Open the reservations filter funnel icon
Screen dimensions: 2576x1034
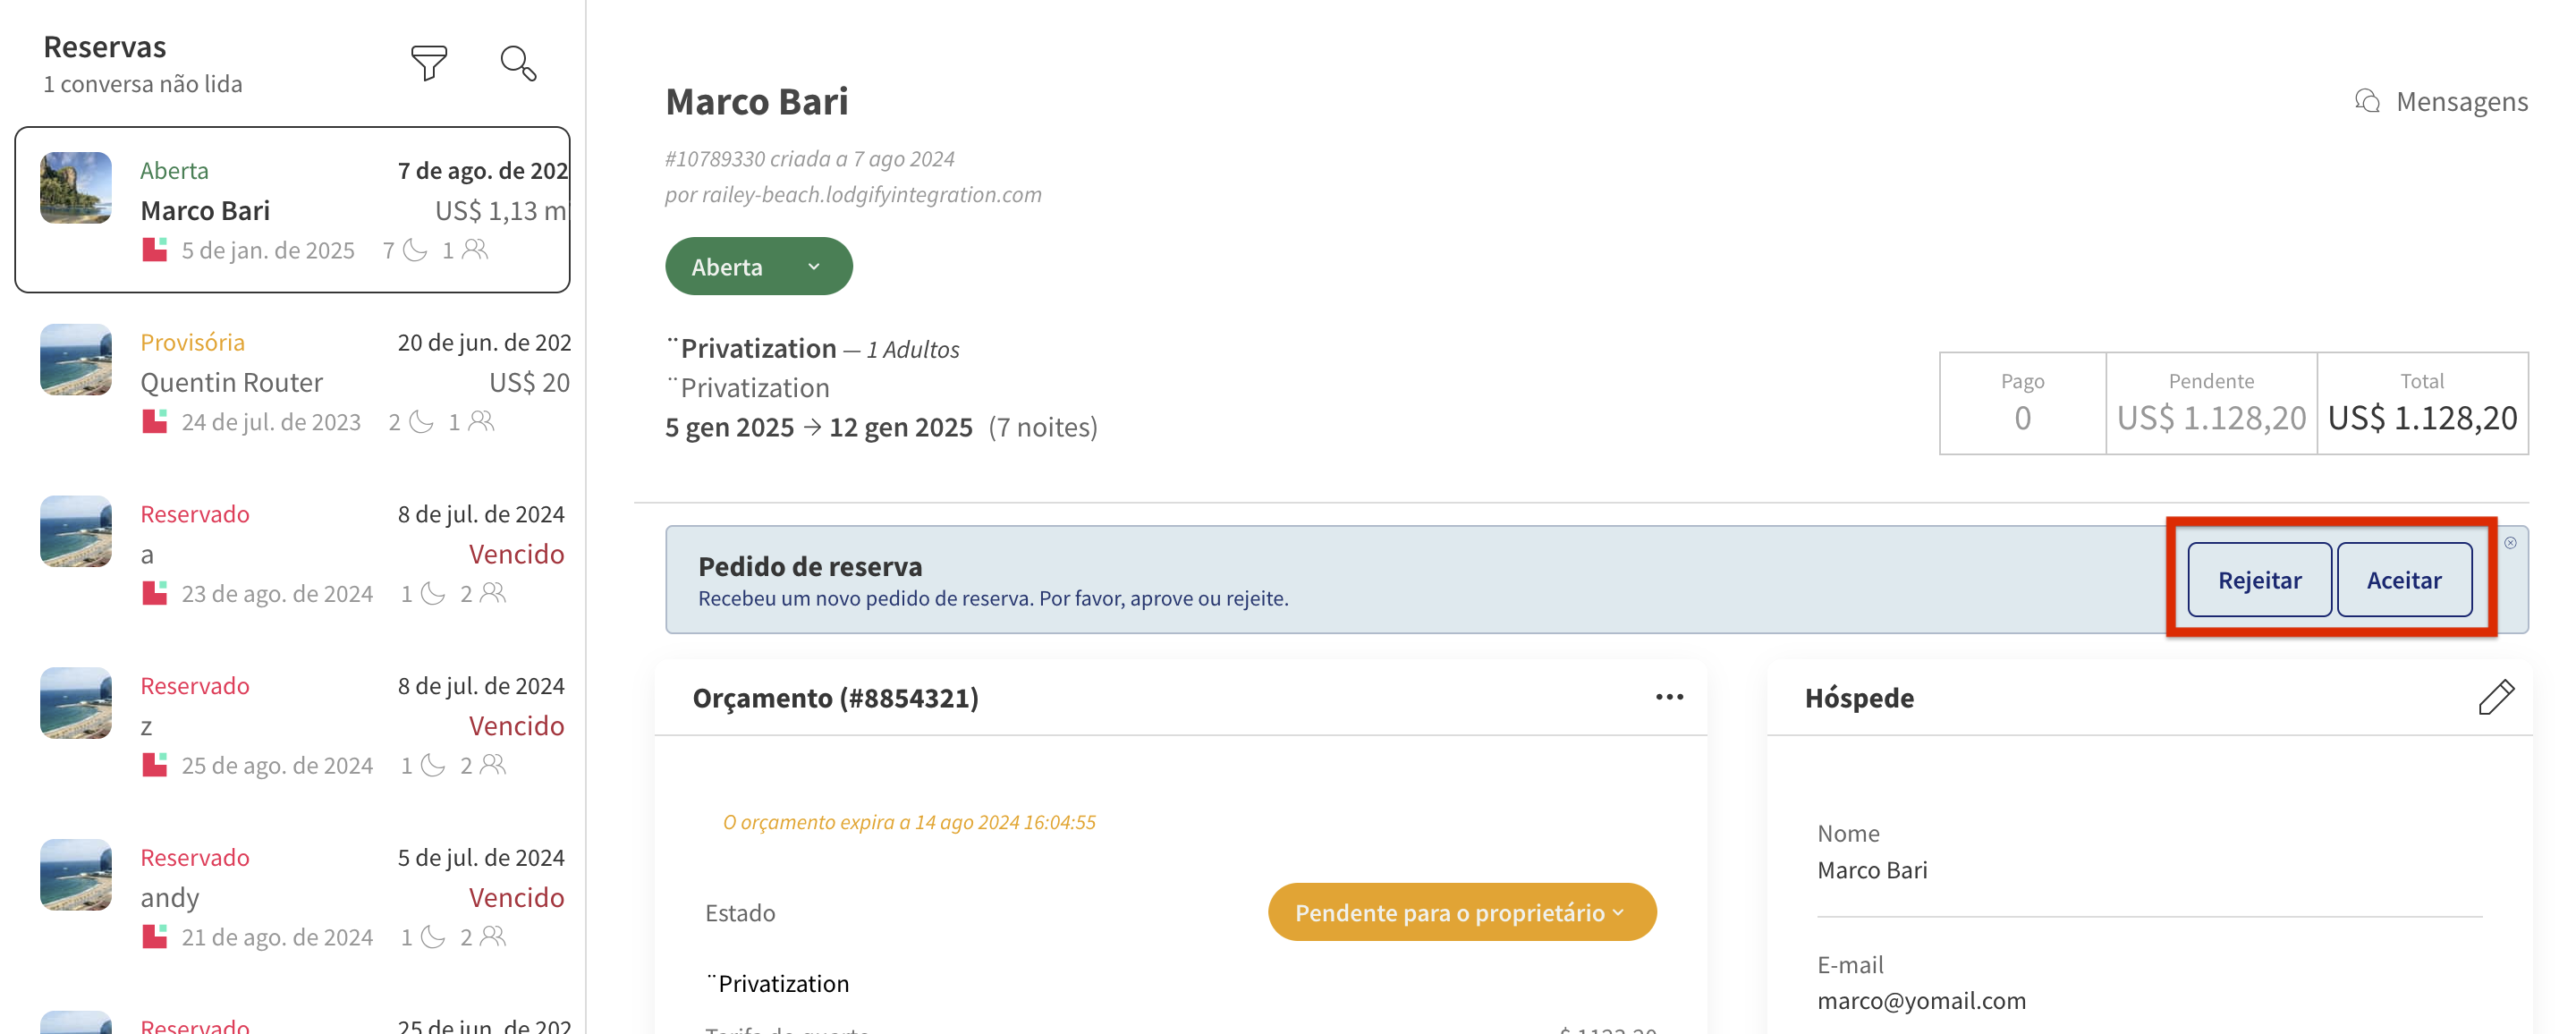coord(429,63)
